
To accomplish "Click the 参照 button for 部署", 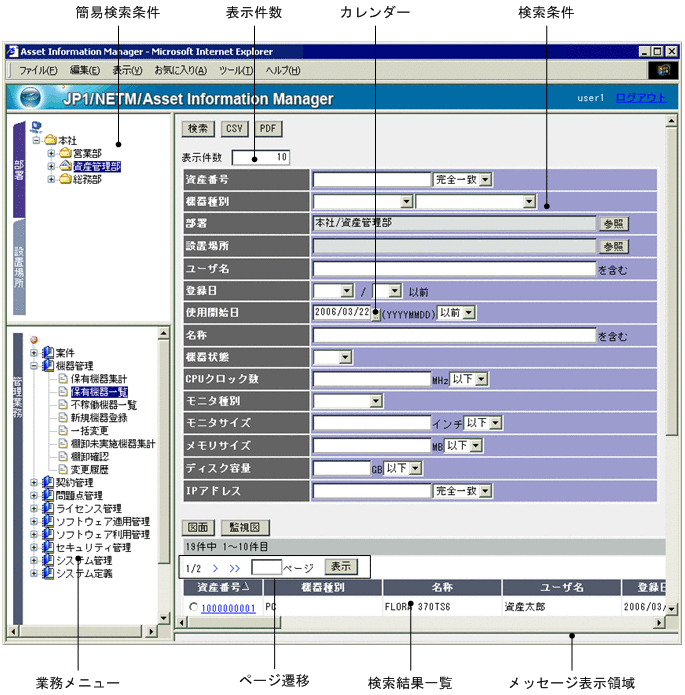I will (614, 224).
